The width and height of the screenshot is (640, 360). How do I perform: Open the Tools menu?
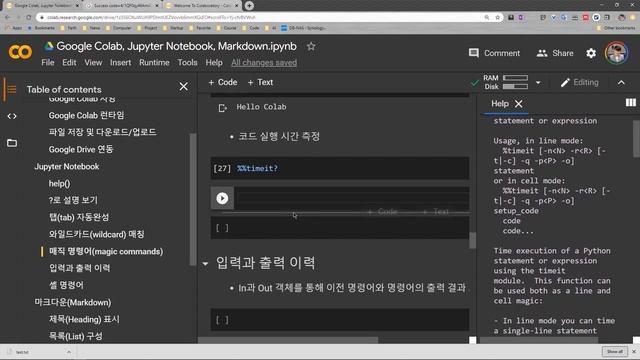pos(187,62)
